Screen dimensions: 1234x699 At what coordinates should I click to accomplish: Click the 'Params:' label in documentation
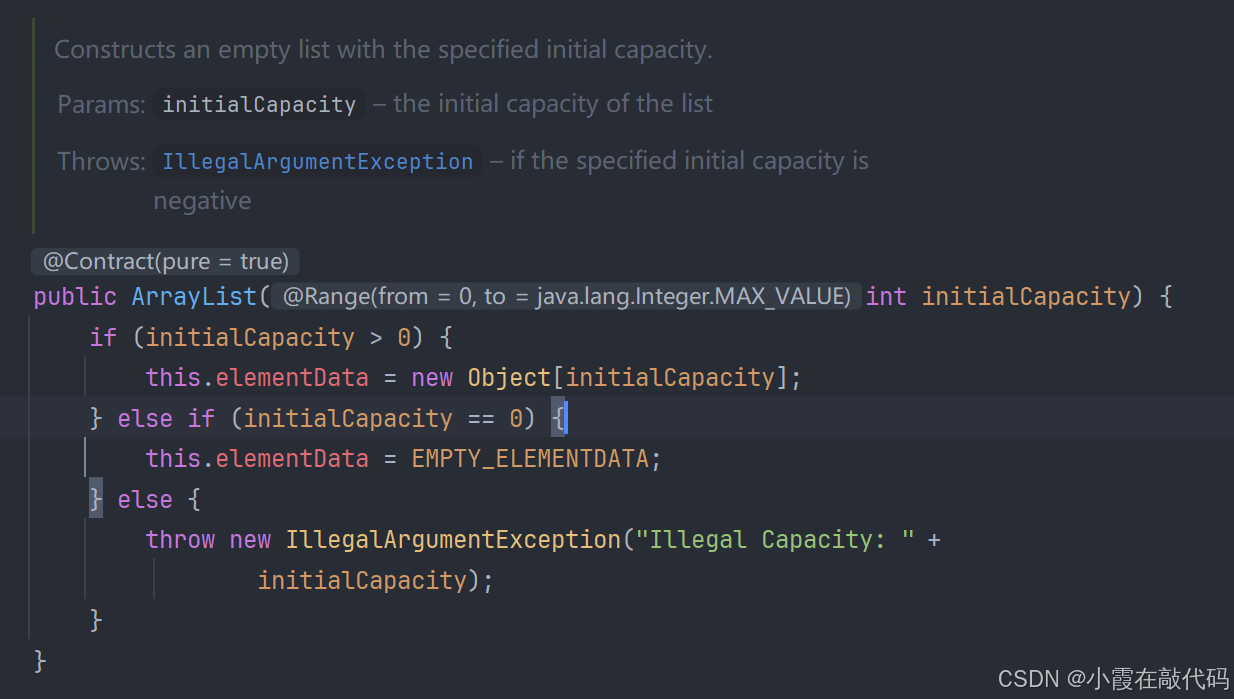[102, 104]
